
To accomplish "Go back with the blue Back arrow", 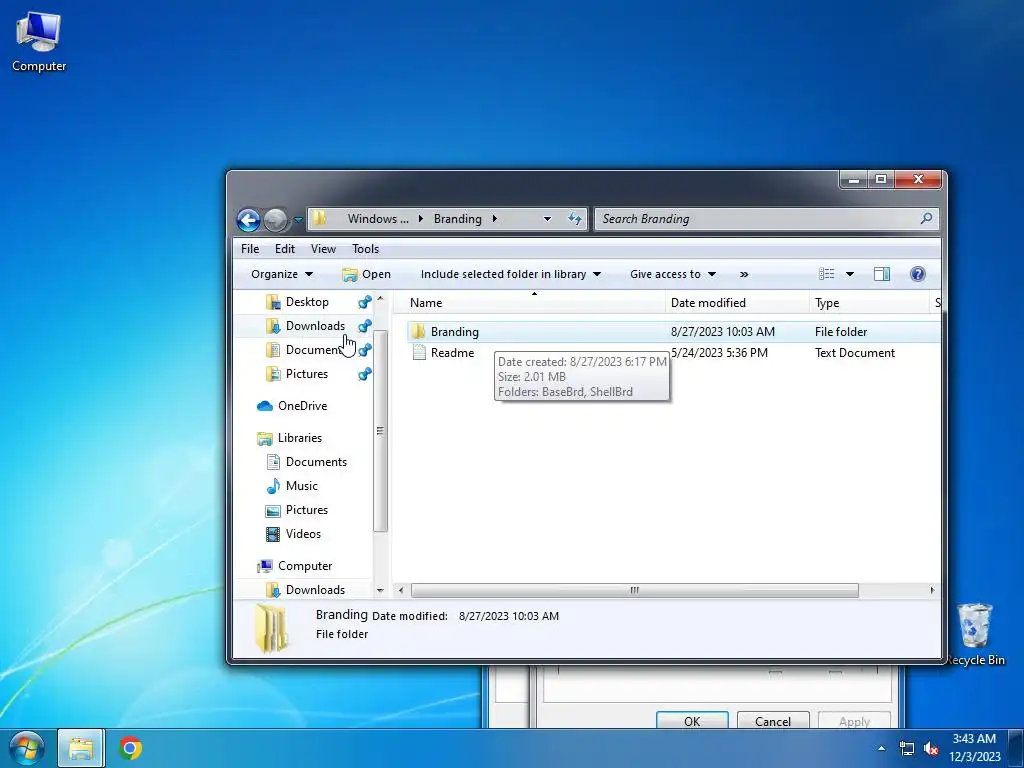I will click(248, 220).
